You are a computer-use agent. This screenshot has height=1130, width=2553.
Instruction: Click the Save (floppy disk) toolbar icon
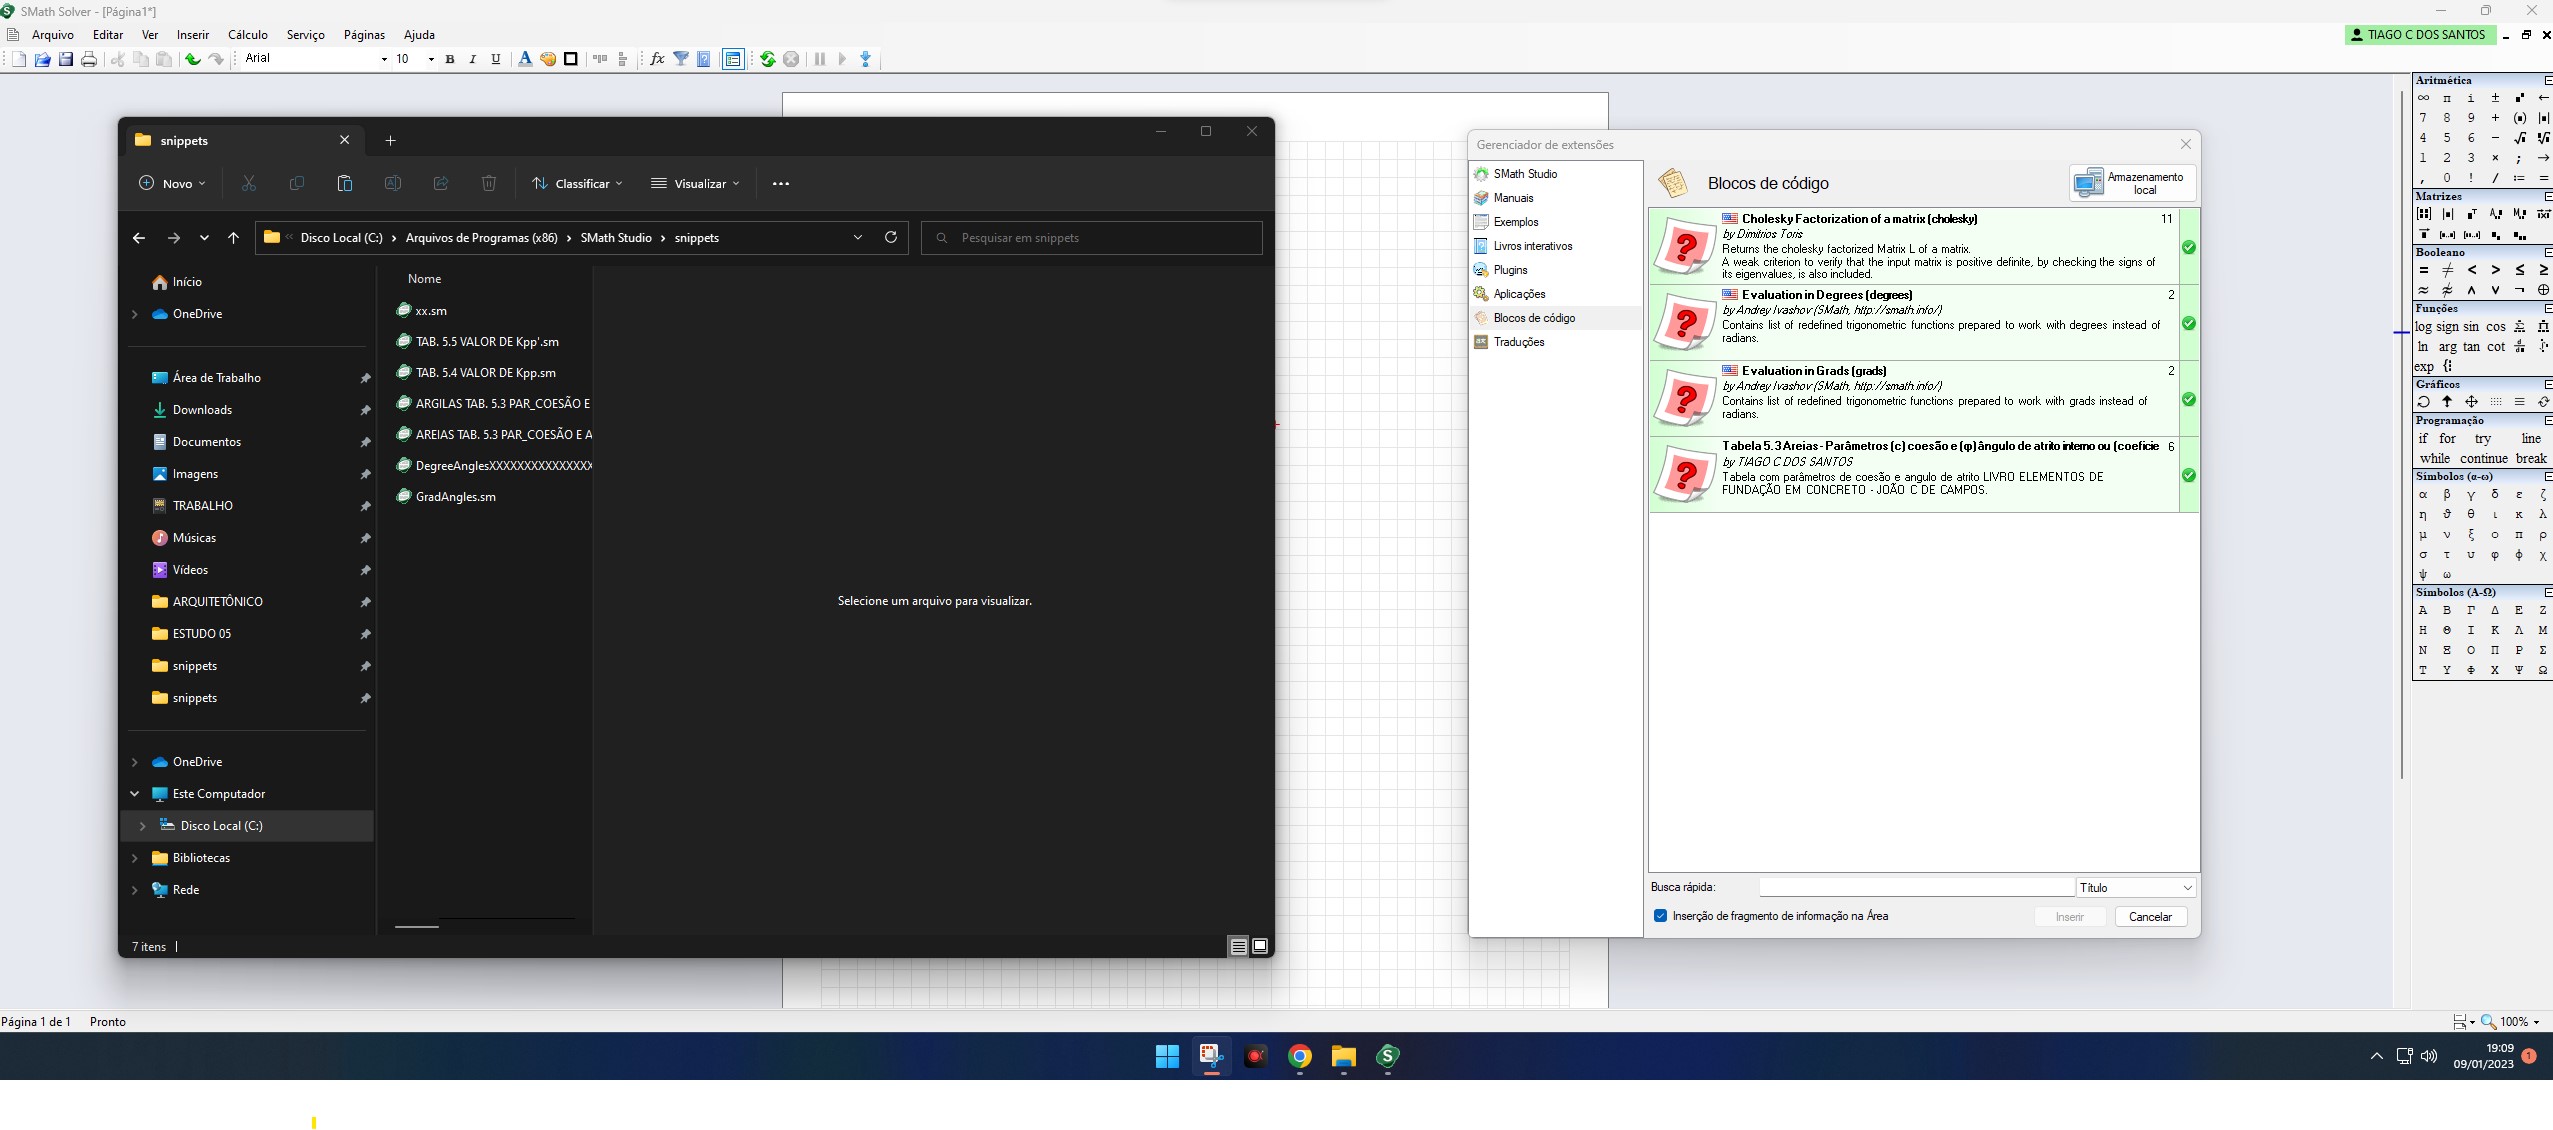click(66, 60)
